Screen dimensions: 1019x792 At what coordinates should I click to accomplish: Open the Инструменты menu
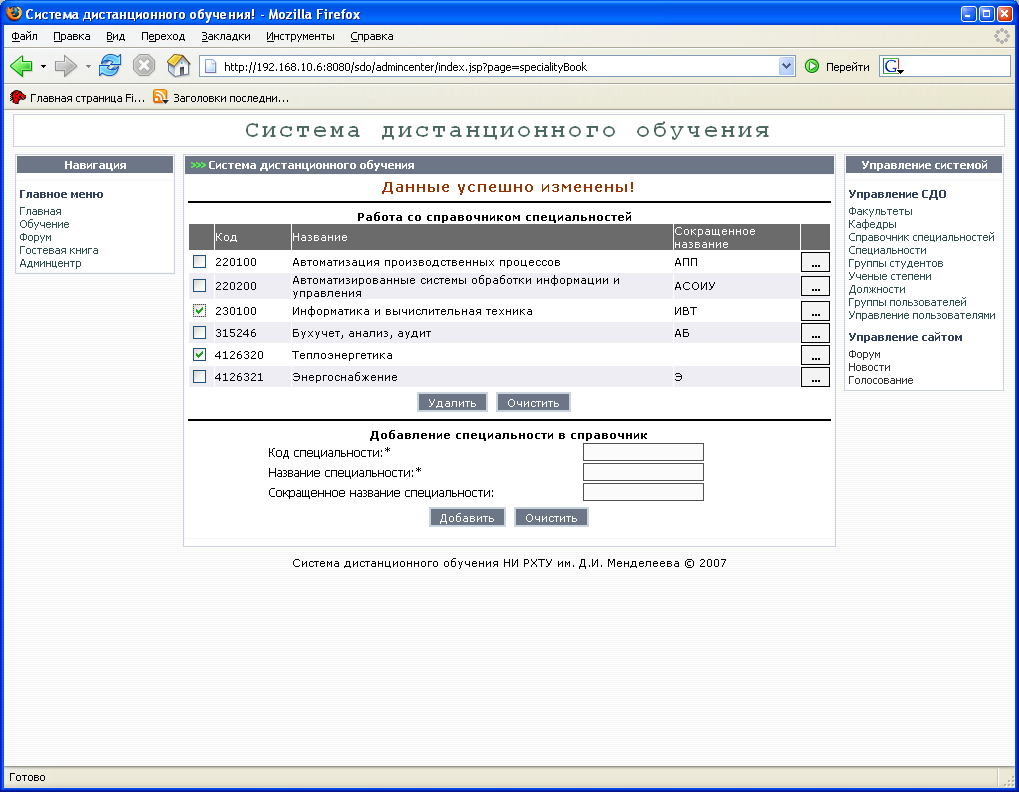(300, 36)
